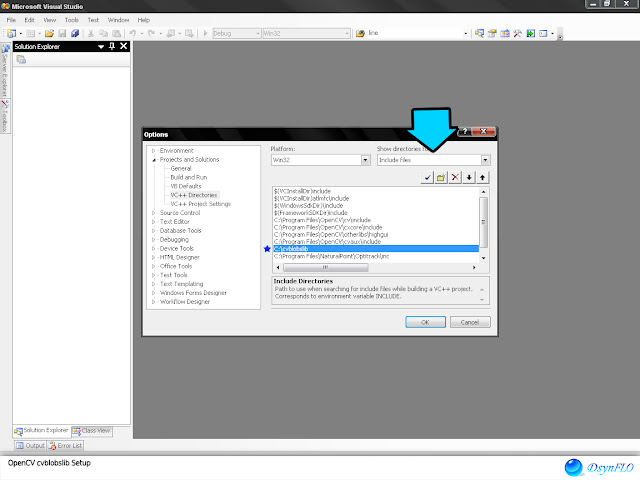Expand the Environment tree node
This screenshot has height=480, width=640.
click(x=153, y=151)
